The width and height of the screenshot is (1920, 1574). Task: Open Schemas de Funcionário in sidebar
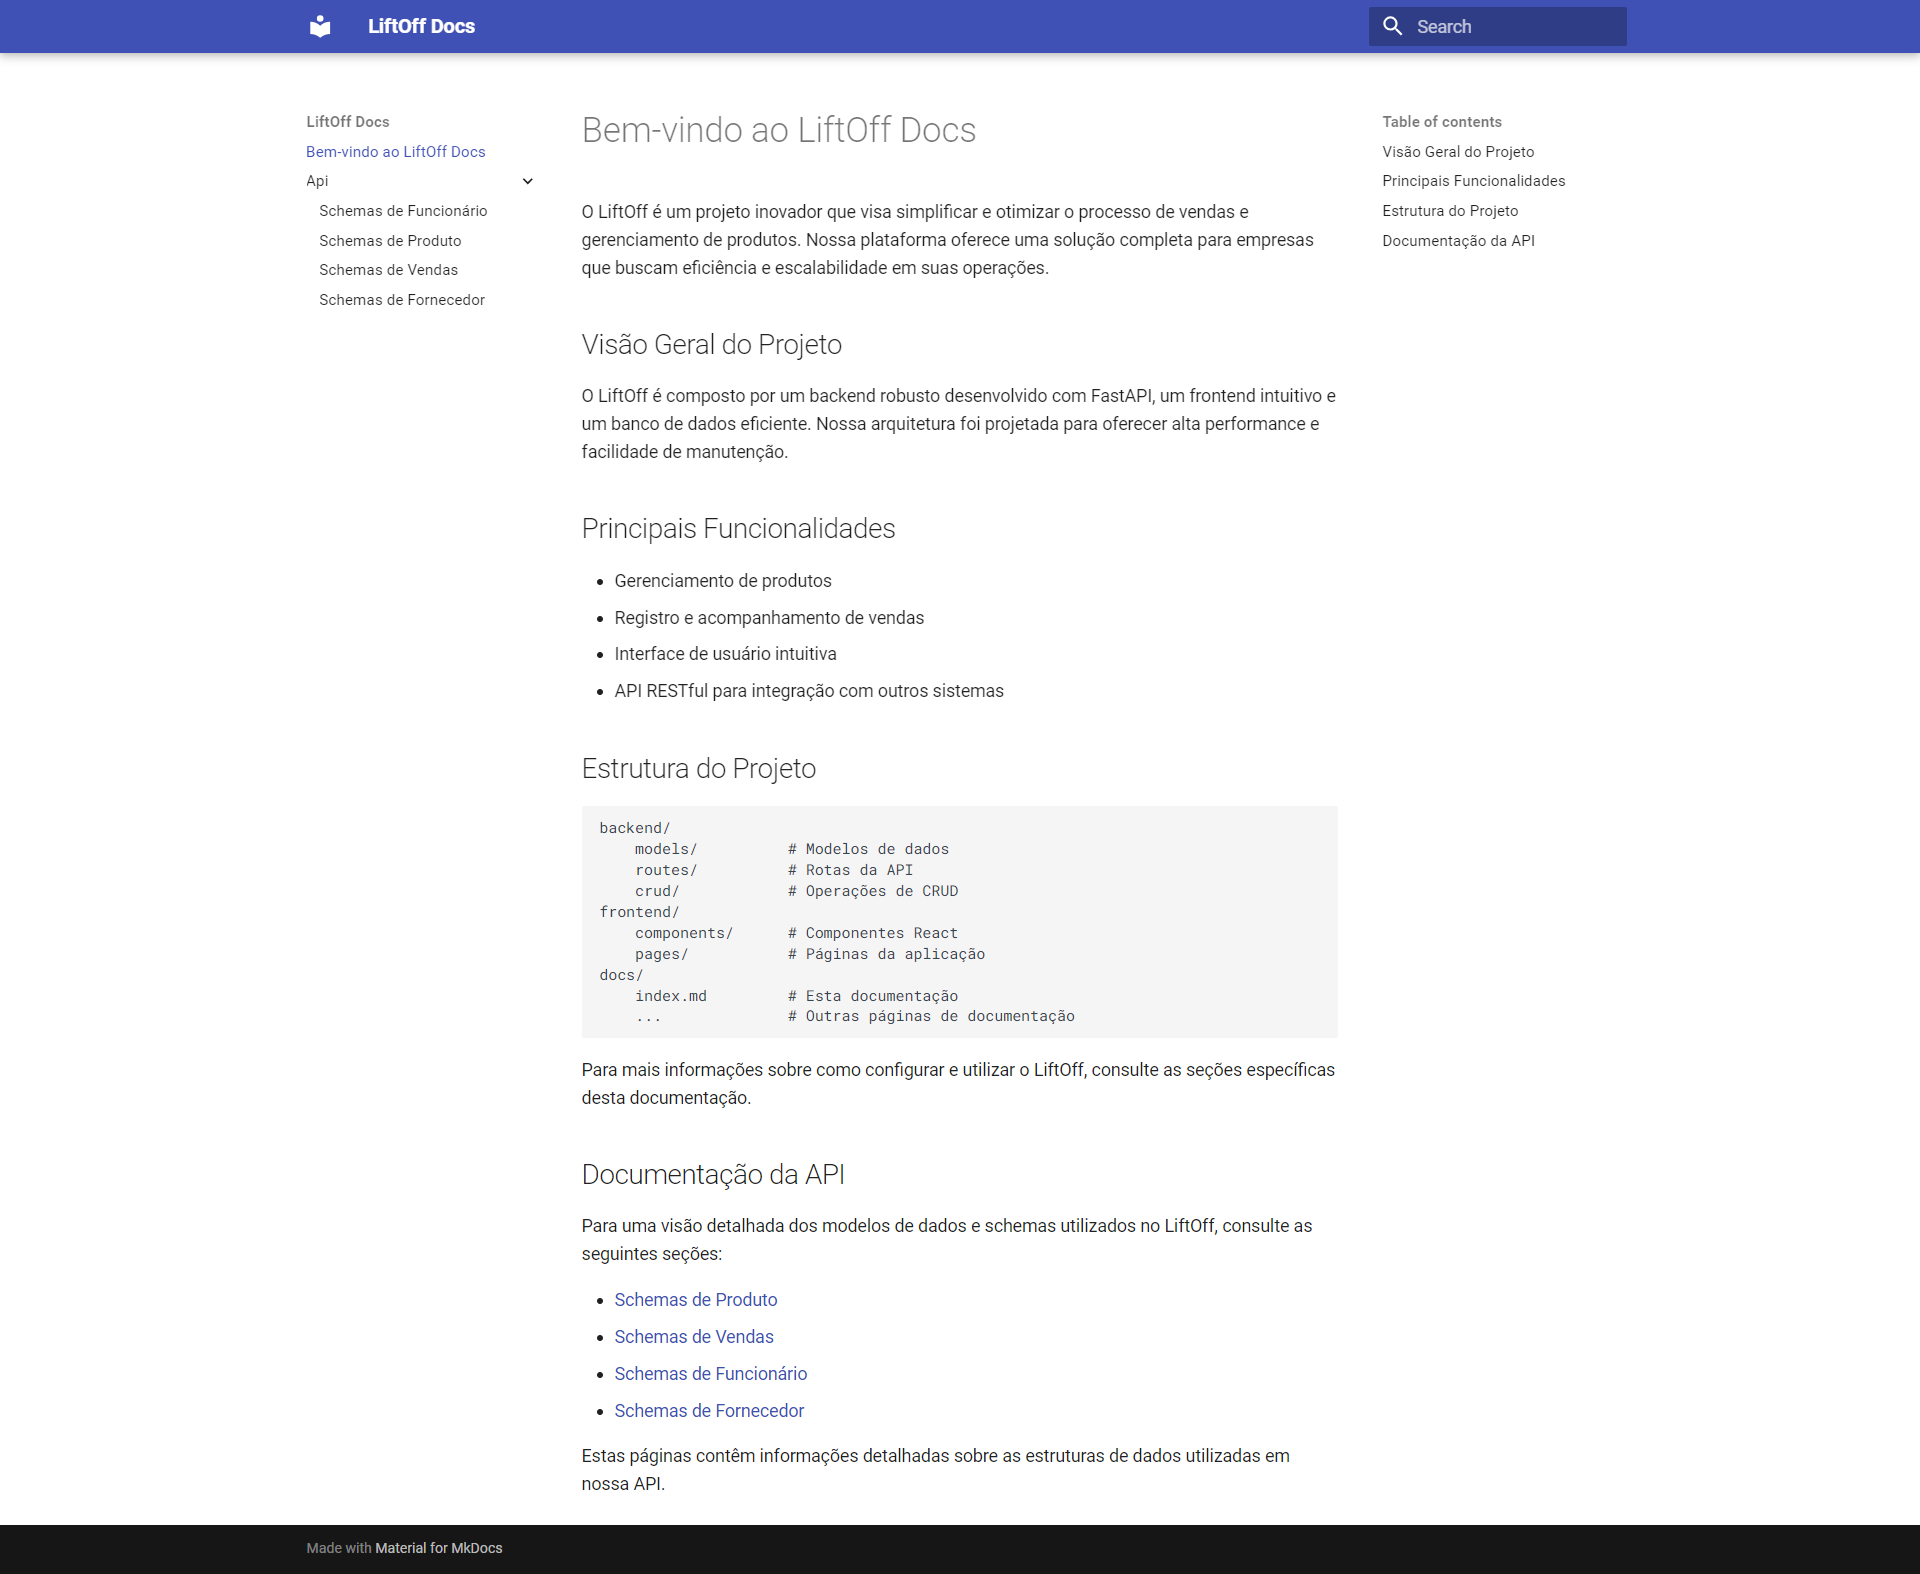(x=403, y=211)
